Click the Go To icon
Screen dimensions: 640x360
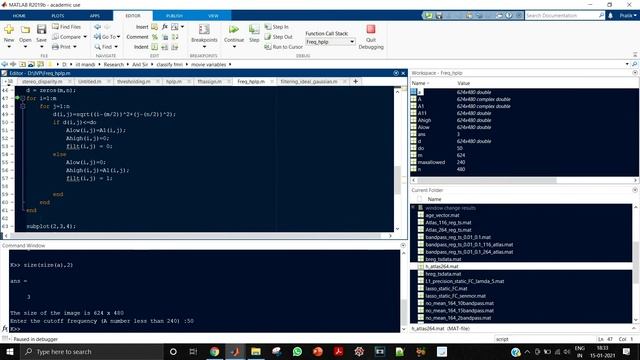[98, 37]
